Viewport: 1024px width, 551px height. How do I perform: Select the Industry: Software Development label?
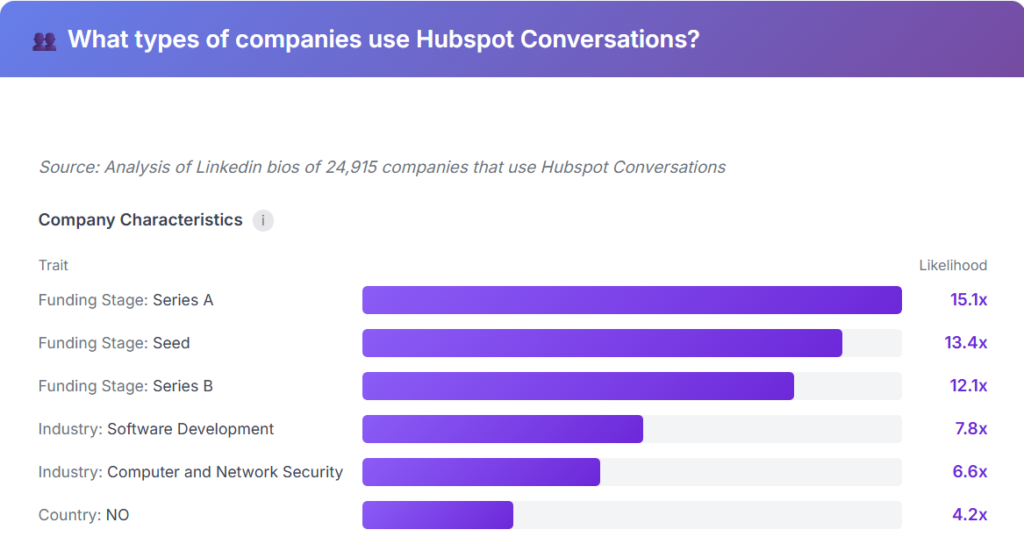click(x=156, y=429)
